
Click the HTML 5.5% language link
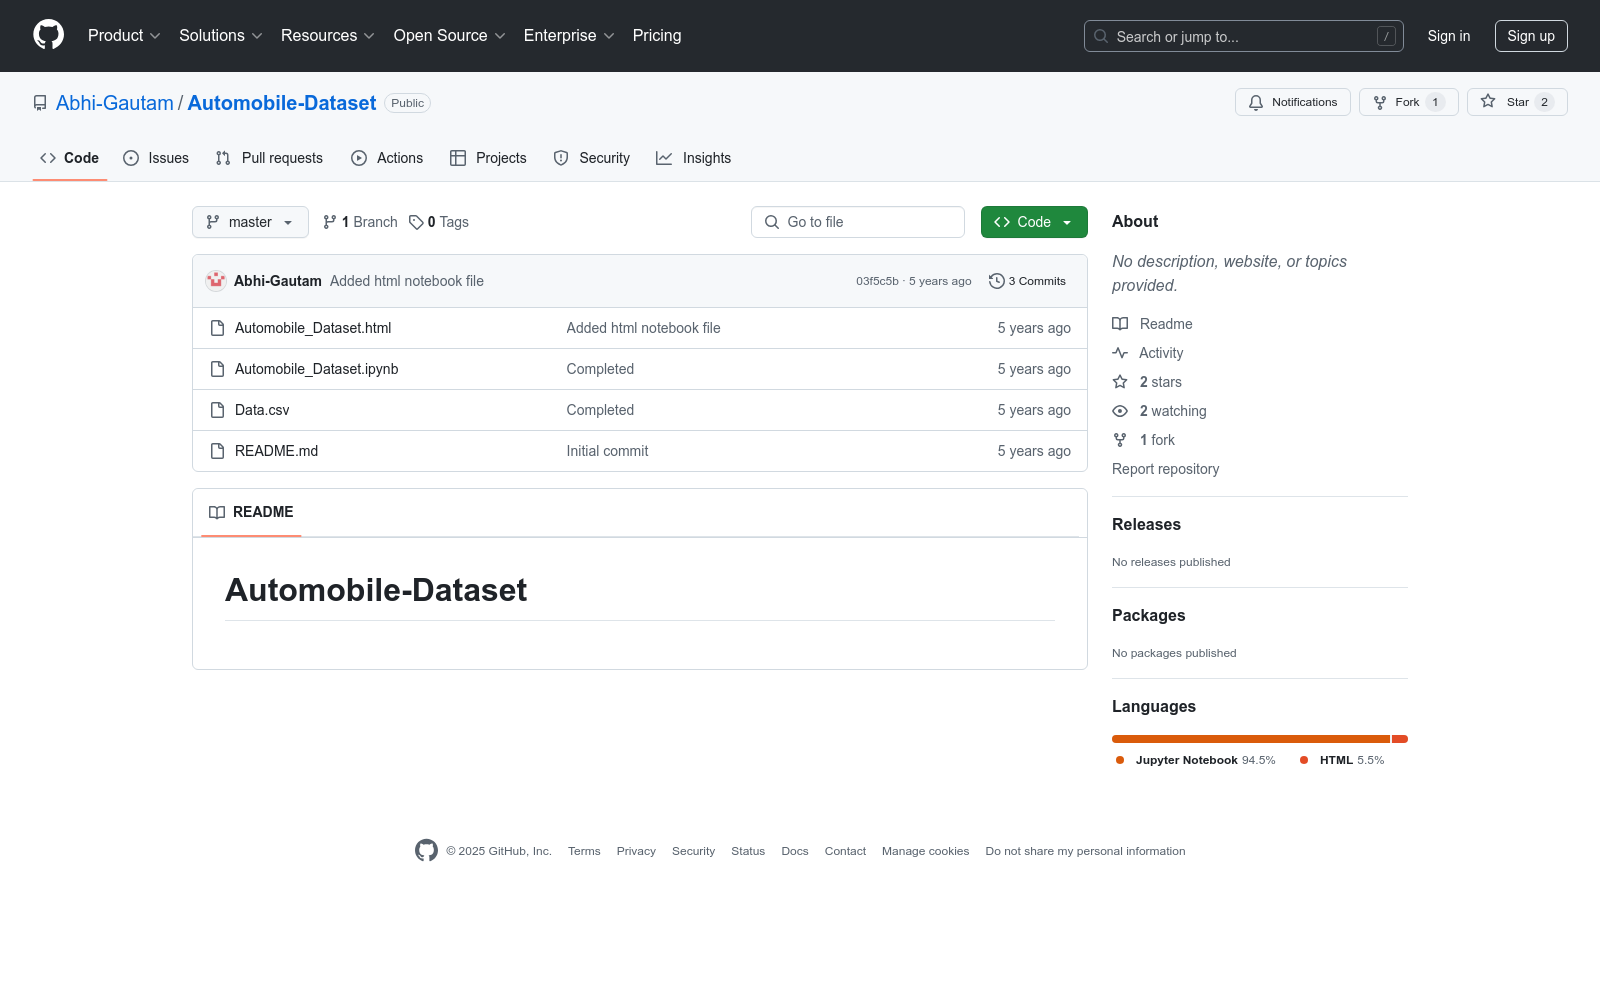[1342, 760]
